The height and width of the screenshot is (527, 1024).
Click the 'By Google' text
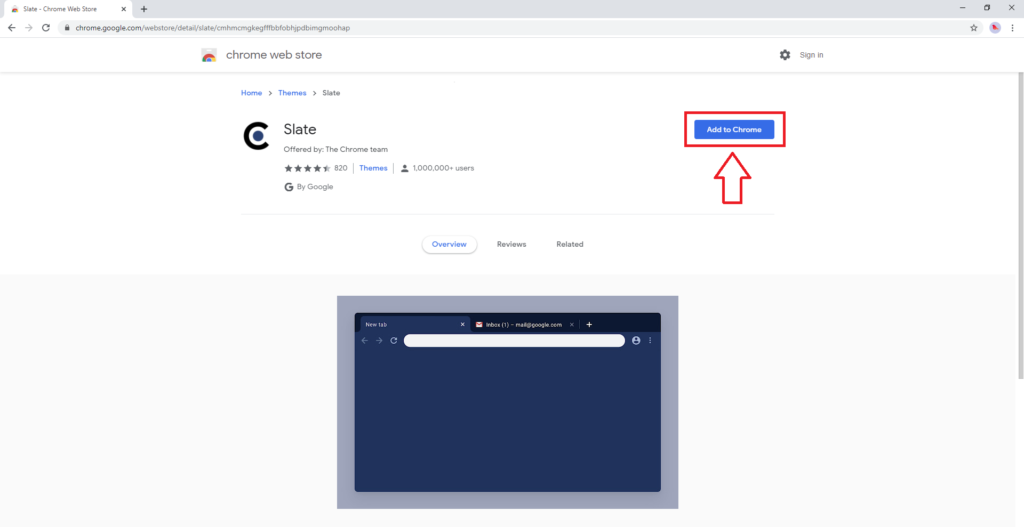click(315, 187)
